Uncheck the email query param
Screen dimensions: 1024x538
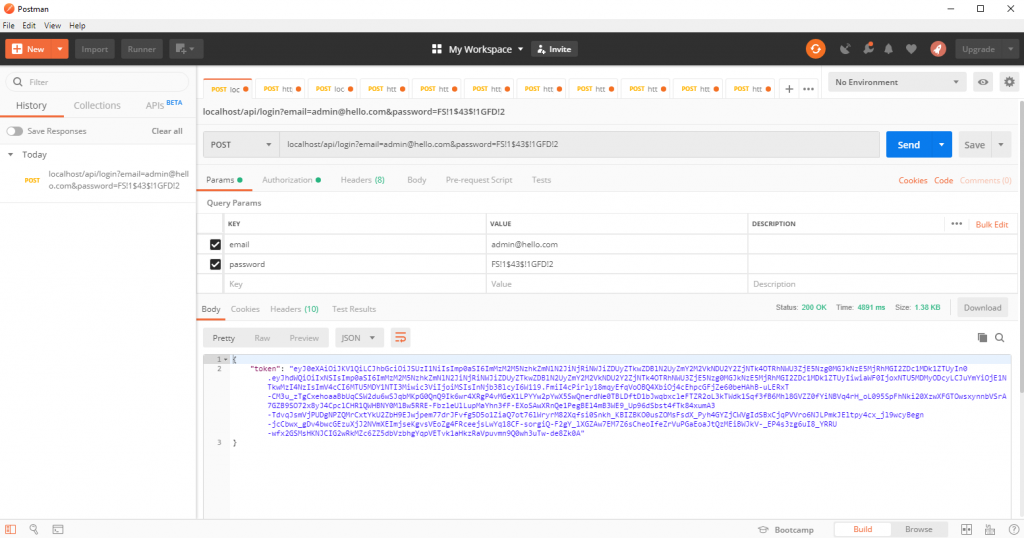pos(215,244)
